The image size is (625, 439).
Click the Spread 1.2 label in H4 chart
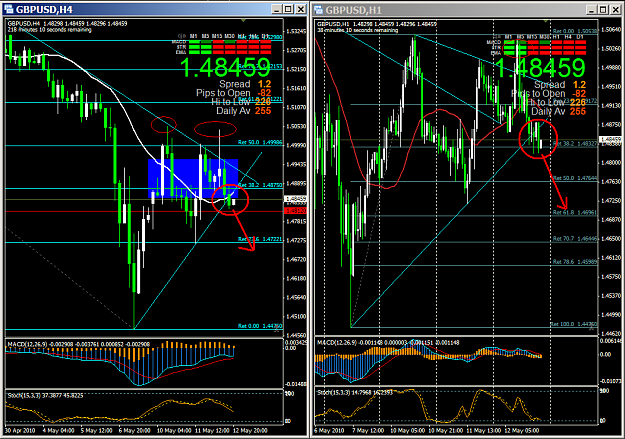coord(245,84)
